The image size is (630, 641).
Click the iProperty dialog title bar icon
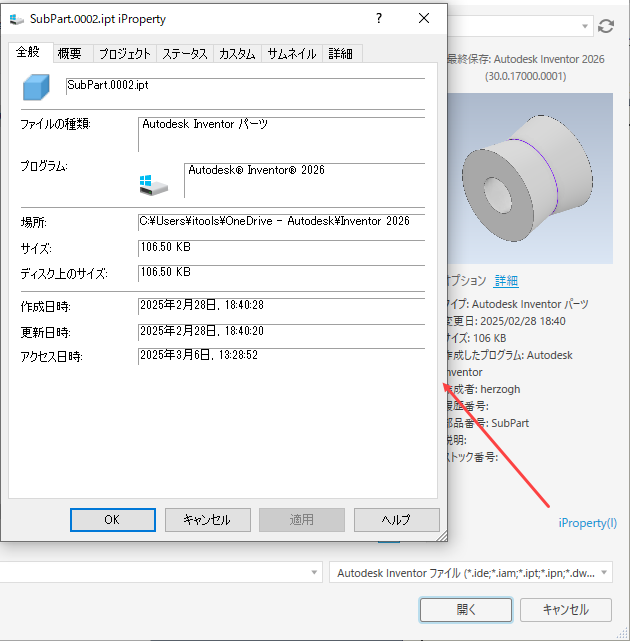pyautogui.click(x=16, y=19)
